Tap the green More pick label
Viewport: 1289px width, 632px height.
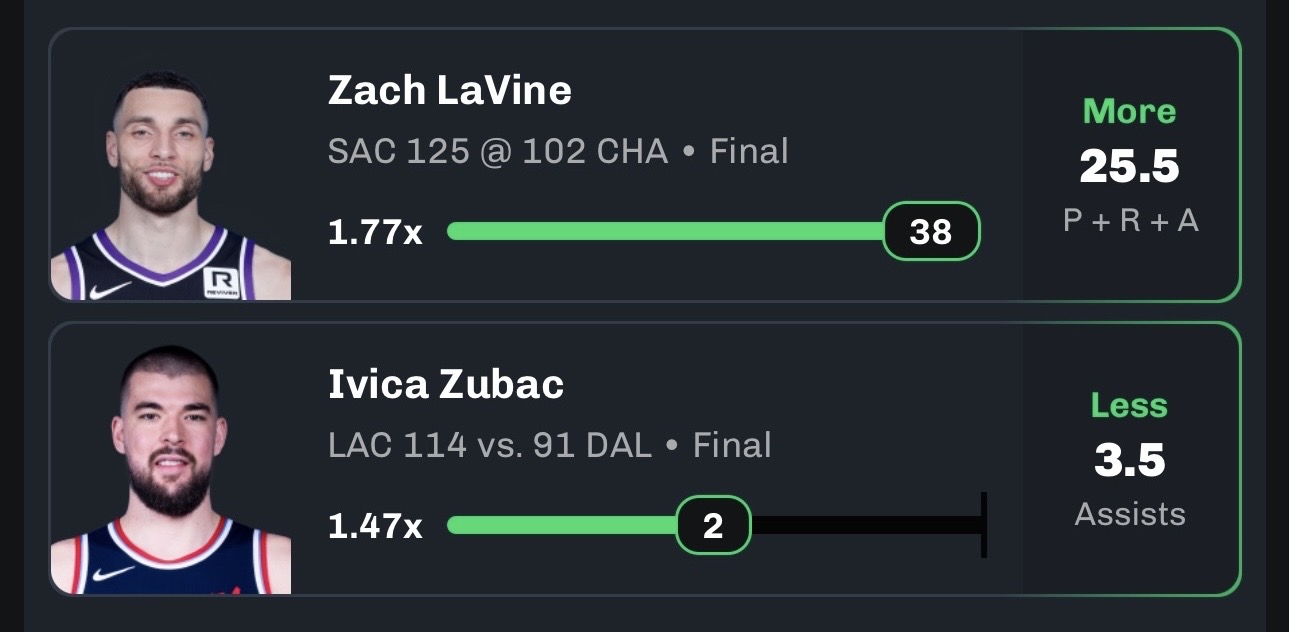click(x=1130, y=112)
